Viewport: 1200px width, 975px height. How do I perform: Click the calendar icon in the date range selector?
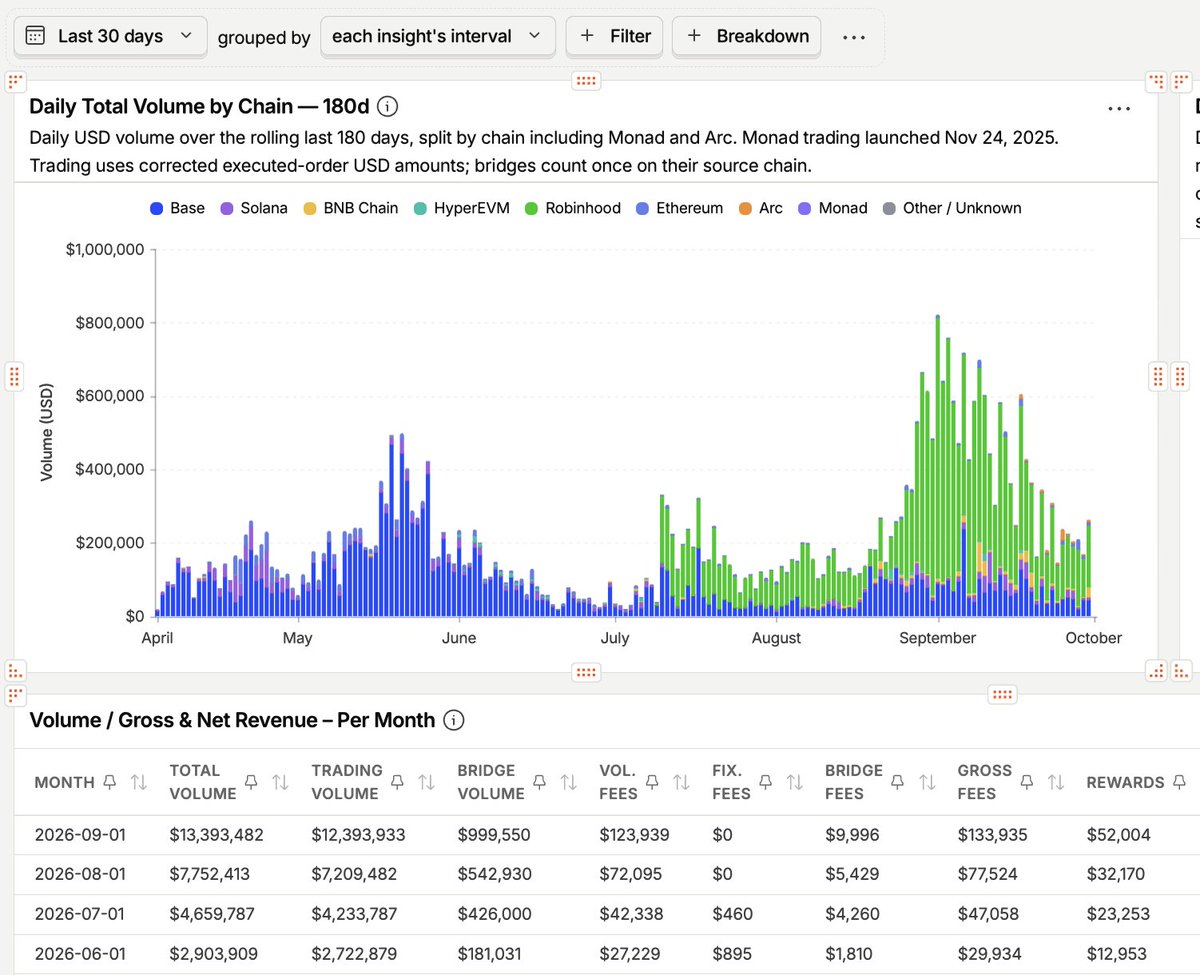pos(35,36)
